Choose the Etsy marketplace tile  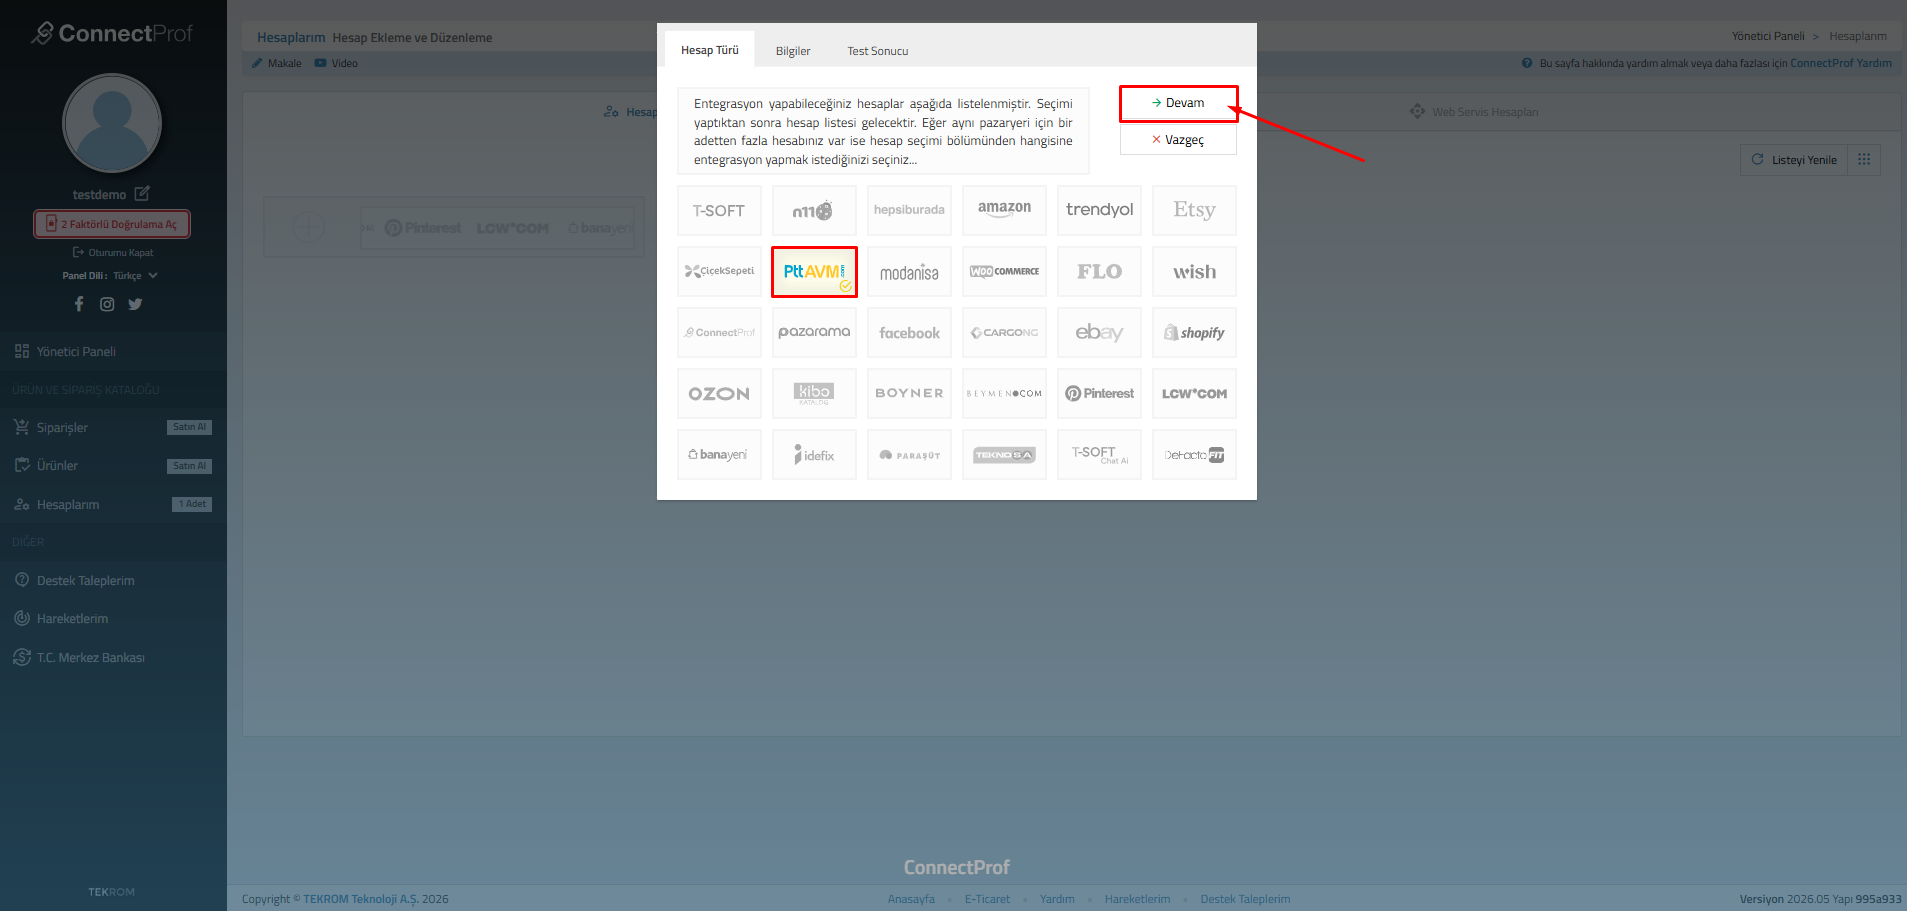(x=1194, y=210)
